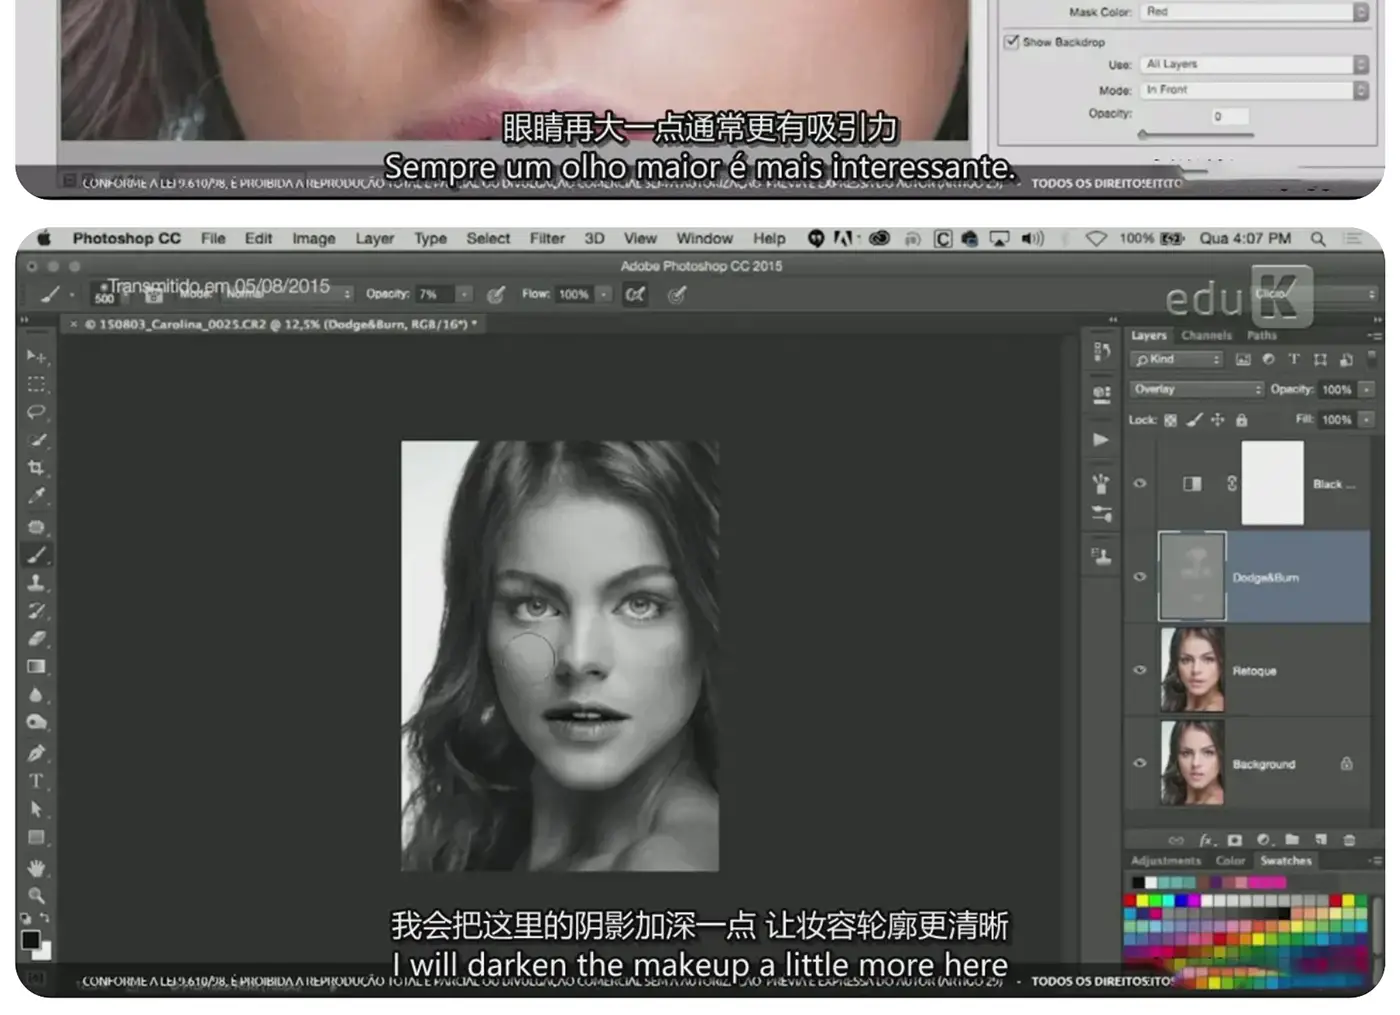Switch to the Channels tab

(1206, 335)
